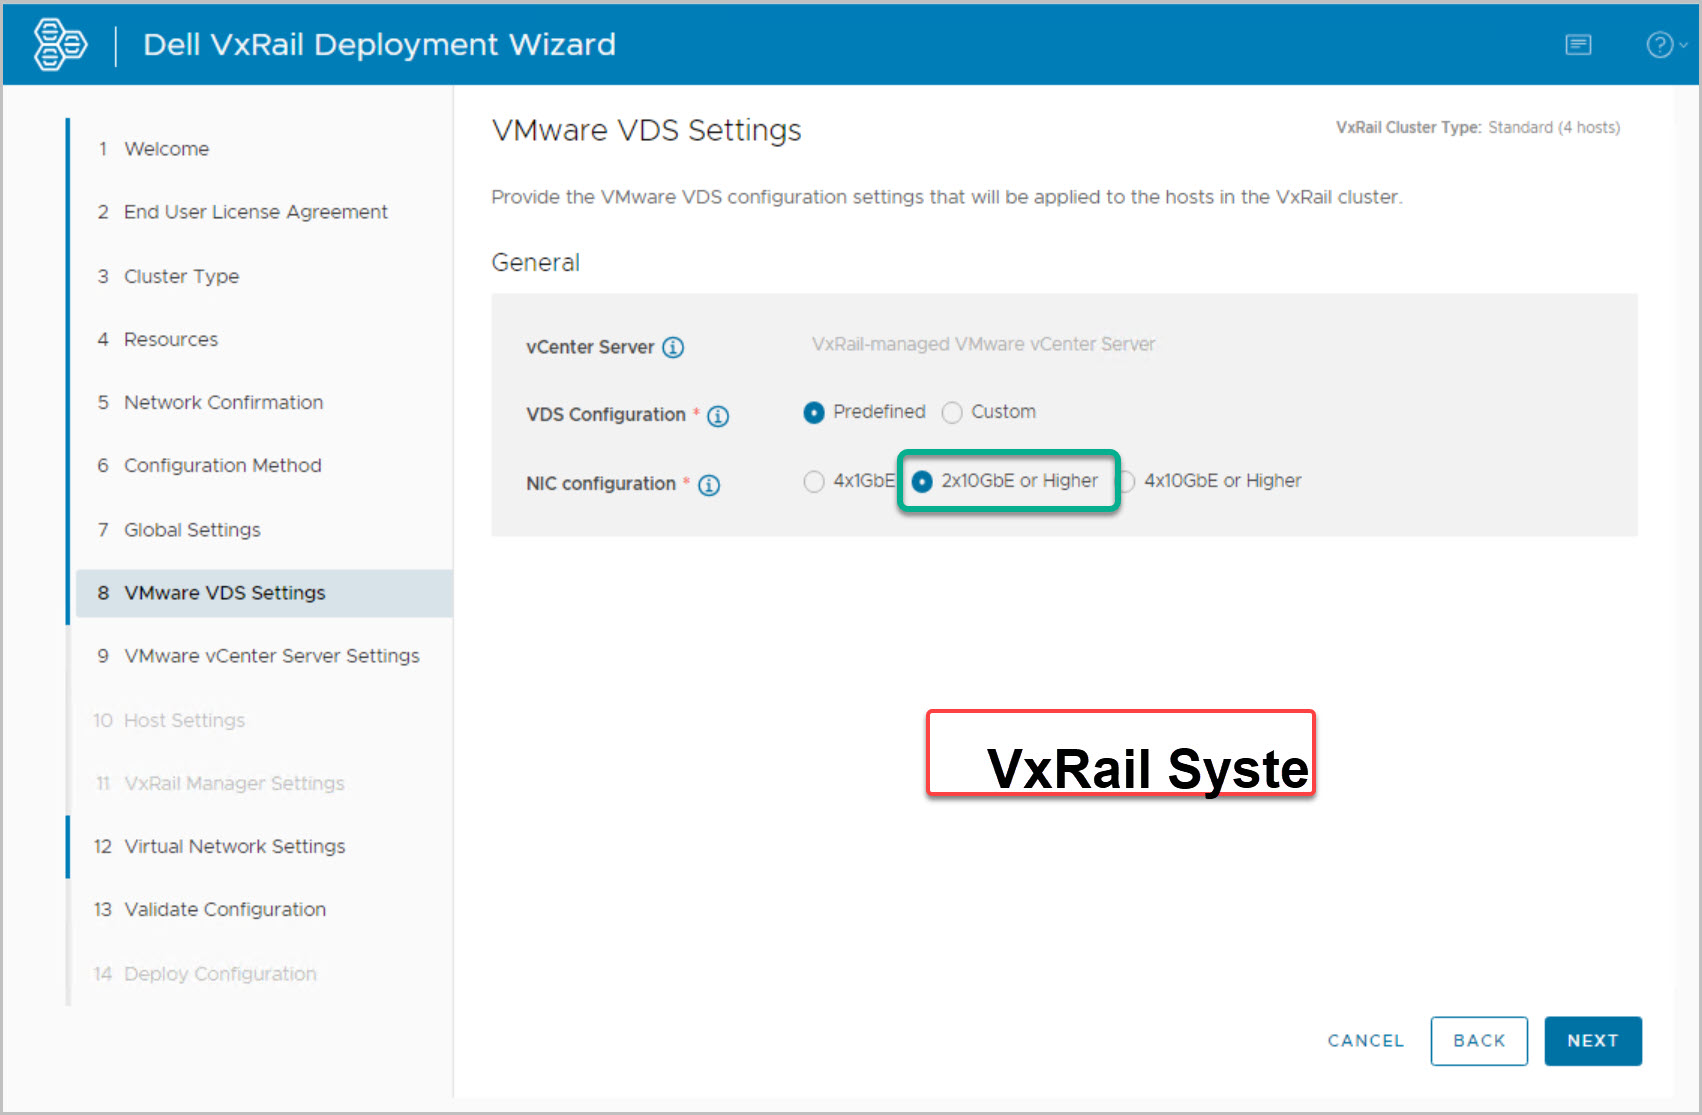Jump to Global Settings step

192,530
